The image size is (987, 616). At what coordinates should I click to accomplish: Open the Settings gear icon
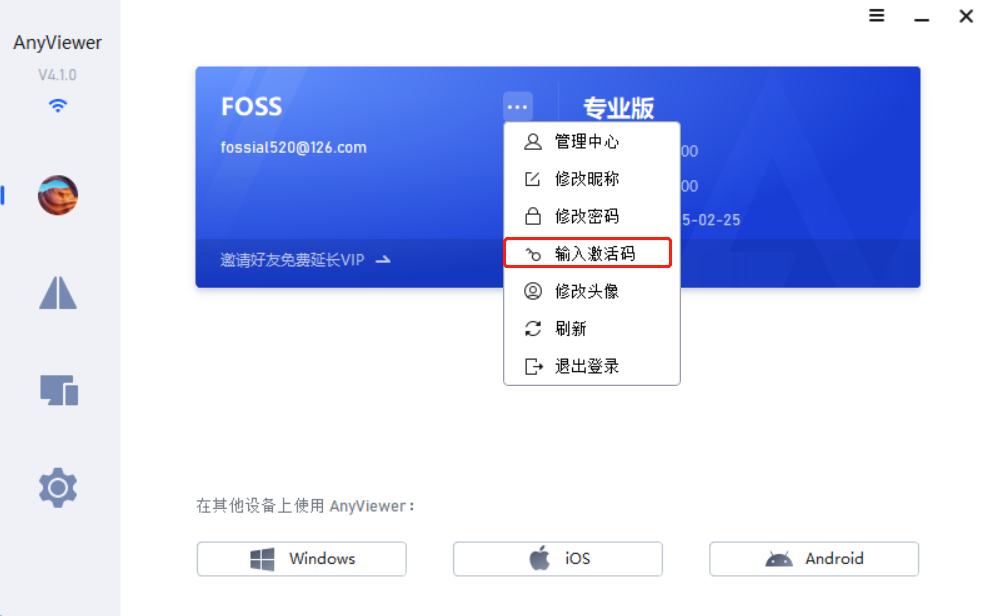coord(58,488)
